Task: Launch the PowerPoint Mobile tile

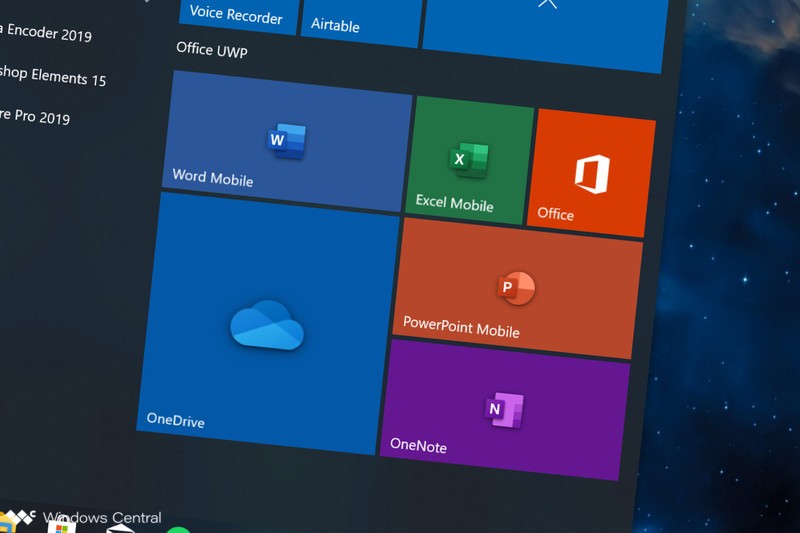Action: (517, 289)
